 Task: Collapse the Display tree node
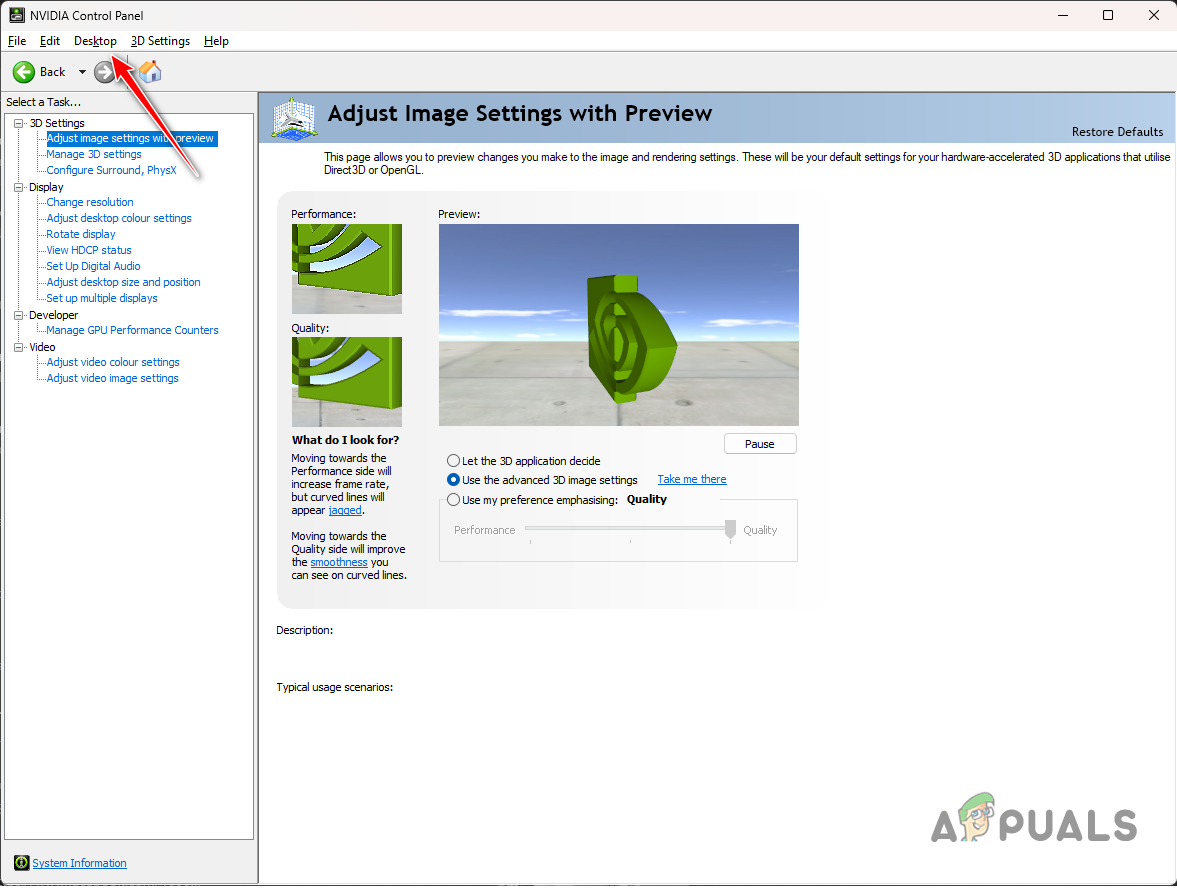click(x=19, y=188)
